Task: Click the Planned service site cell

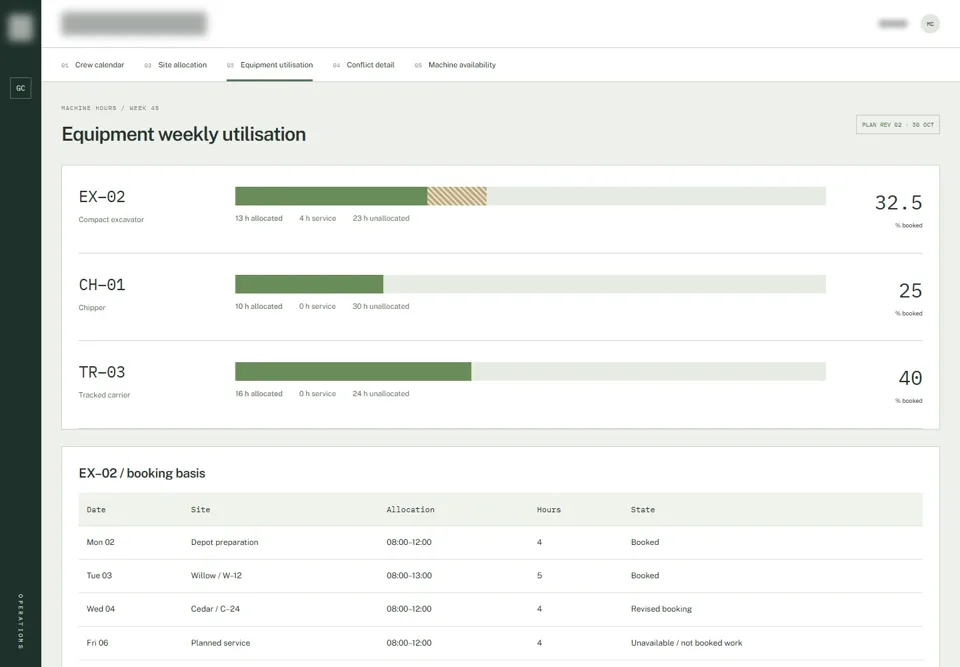Action: [220, 643]
